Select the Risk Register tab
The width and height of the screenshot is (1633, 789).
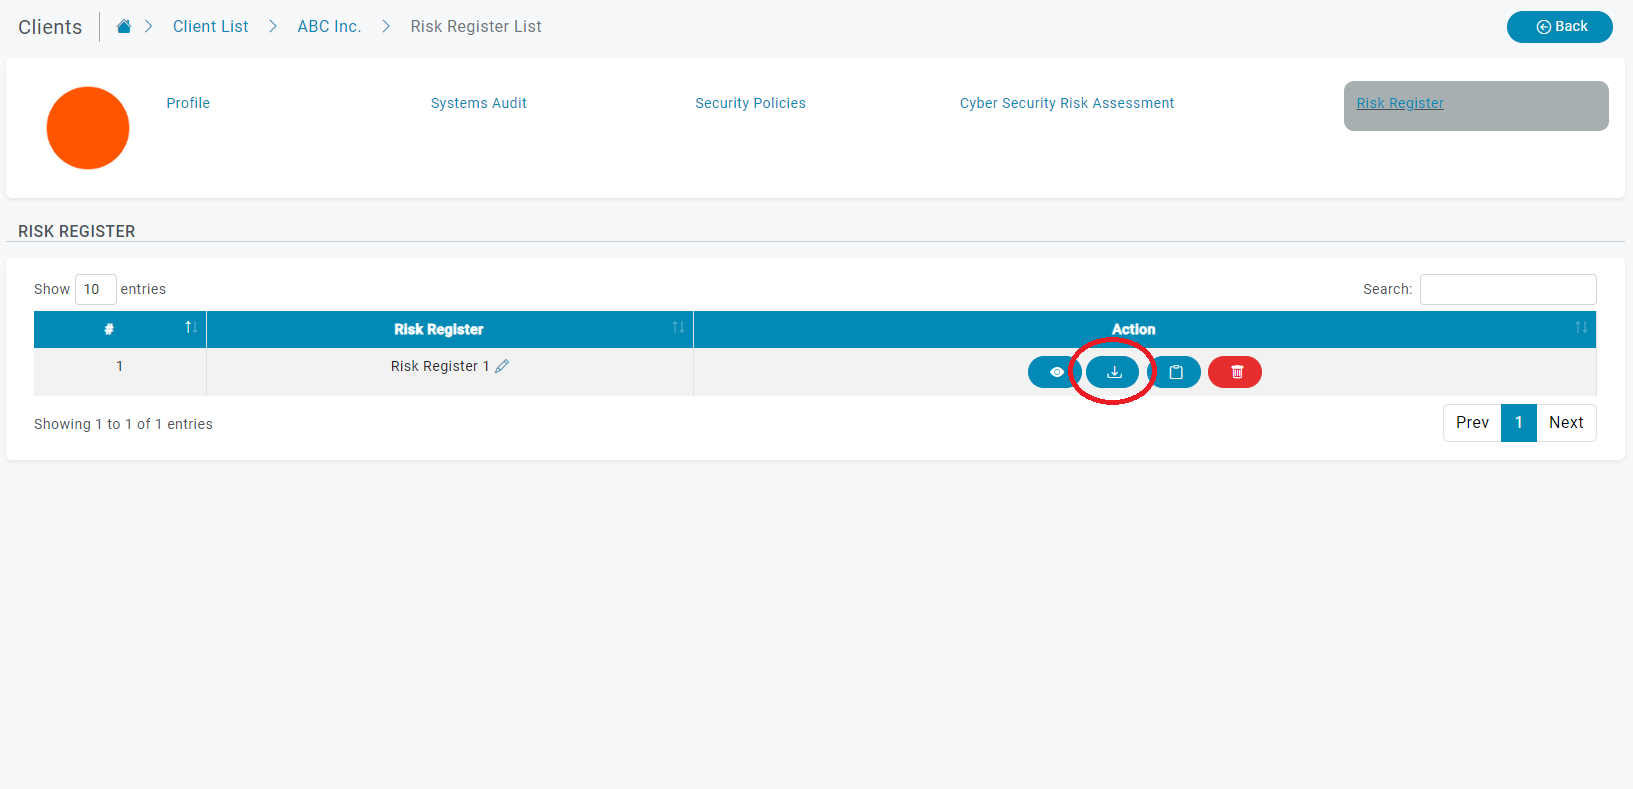(x=1399, y=103)
